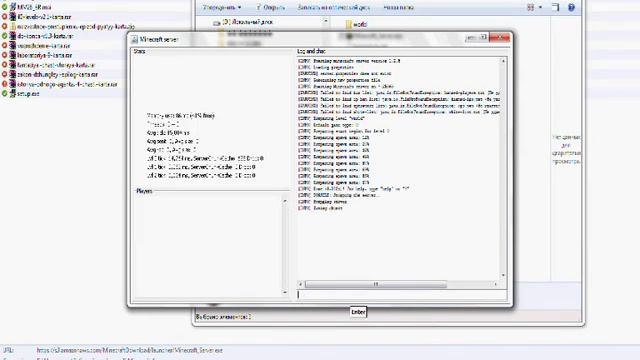This screenshot has height=360, width=640.
Task: Click the Log and chat panel heading
Action: point(311,51)
